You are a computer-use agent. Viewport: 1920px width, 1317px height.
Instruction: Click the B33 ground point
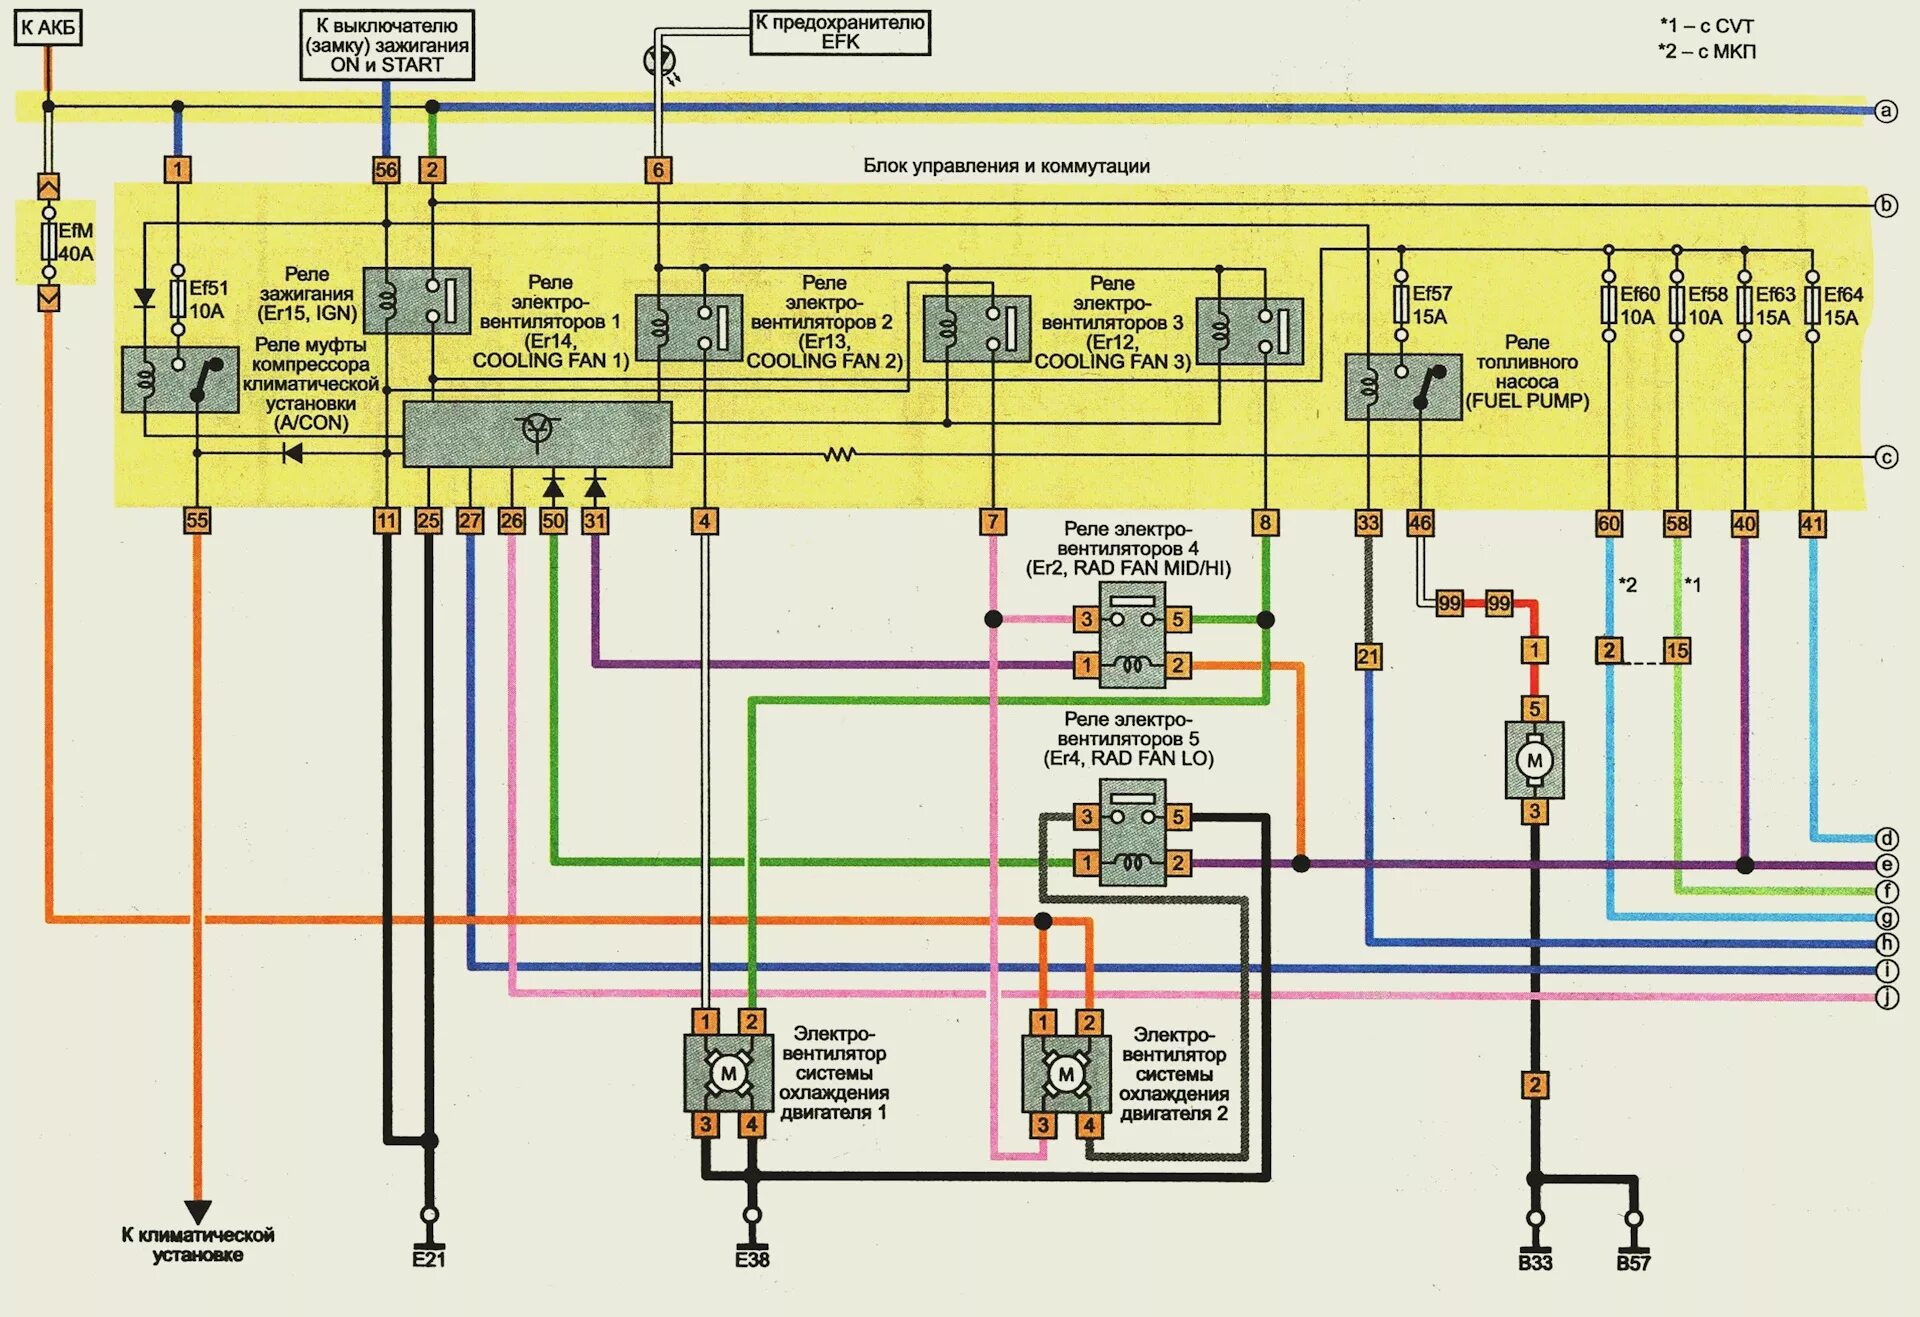point(1534,1219)
